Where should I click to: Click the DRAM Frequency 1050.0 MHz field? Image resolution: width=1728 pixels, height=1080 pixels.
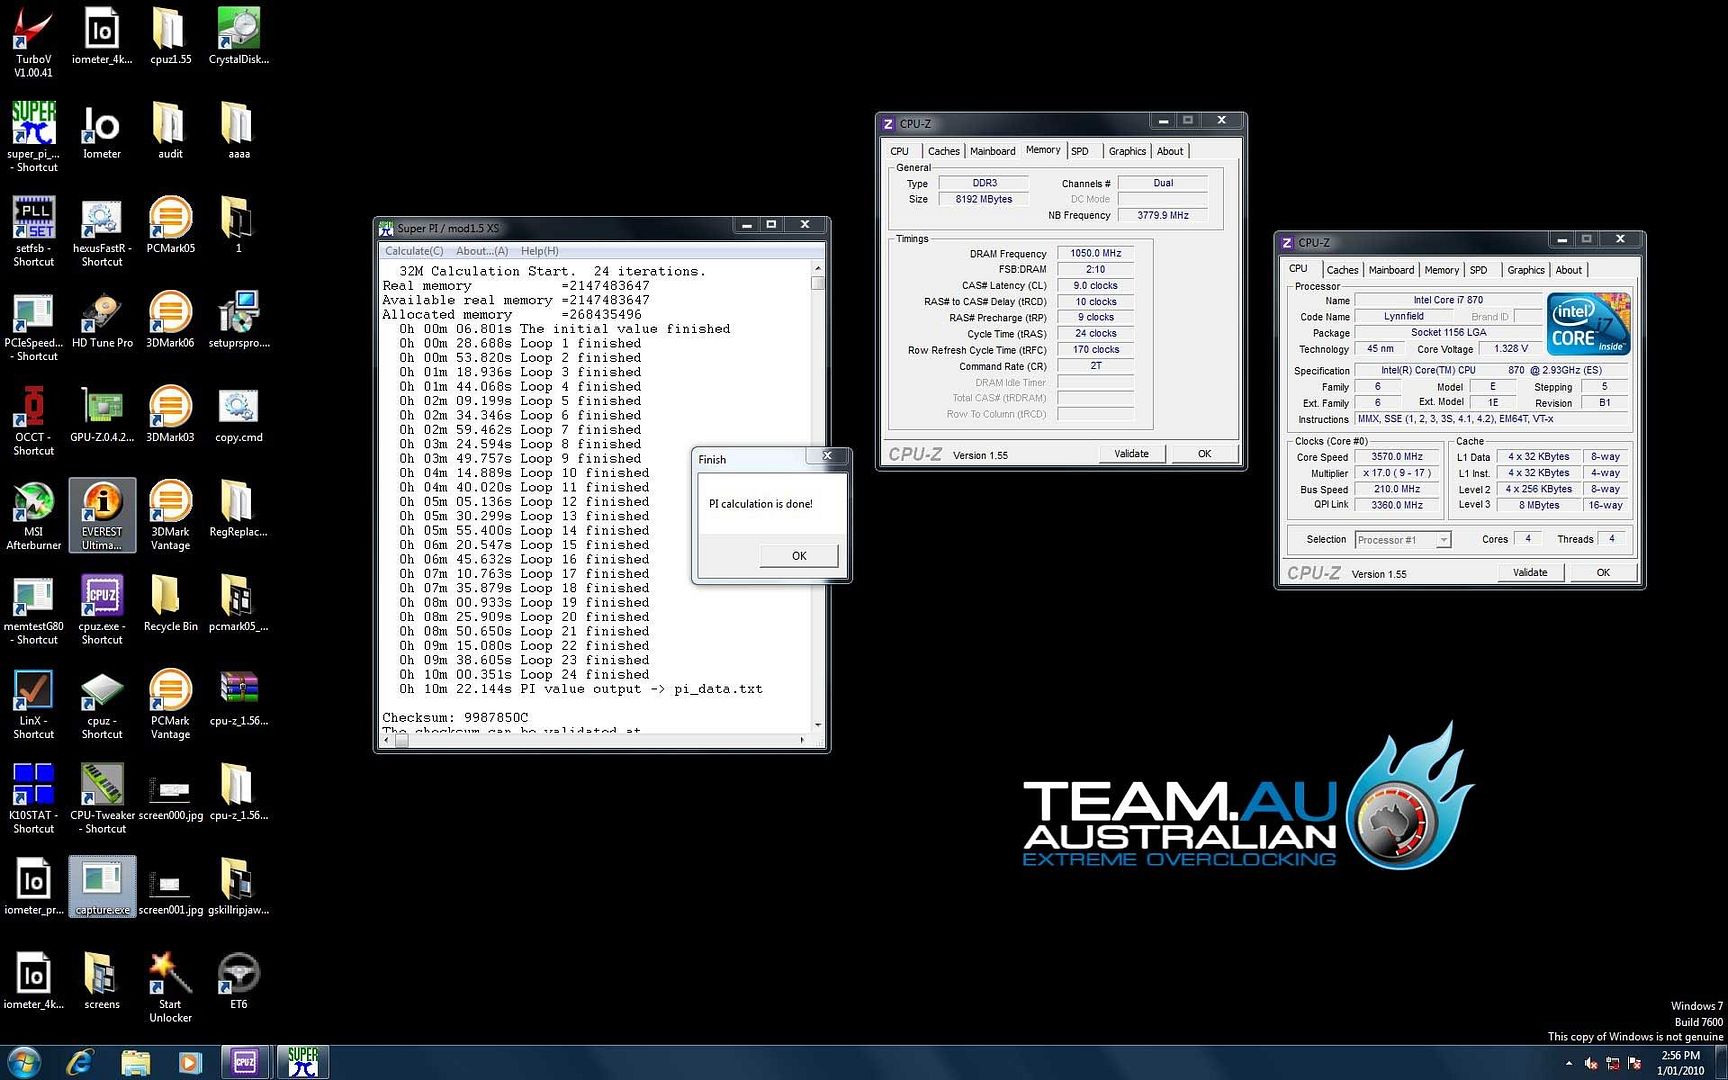[1095, 254]
